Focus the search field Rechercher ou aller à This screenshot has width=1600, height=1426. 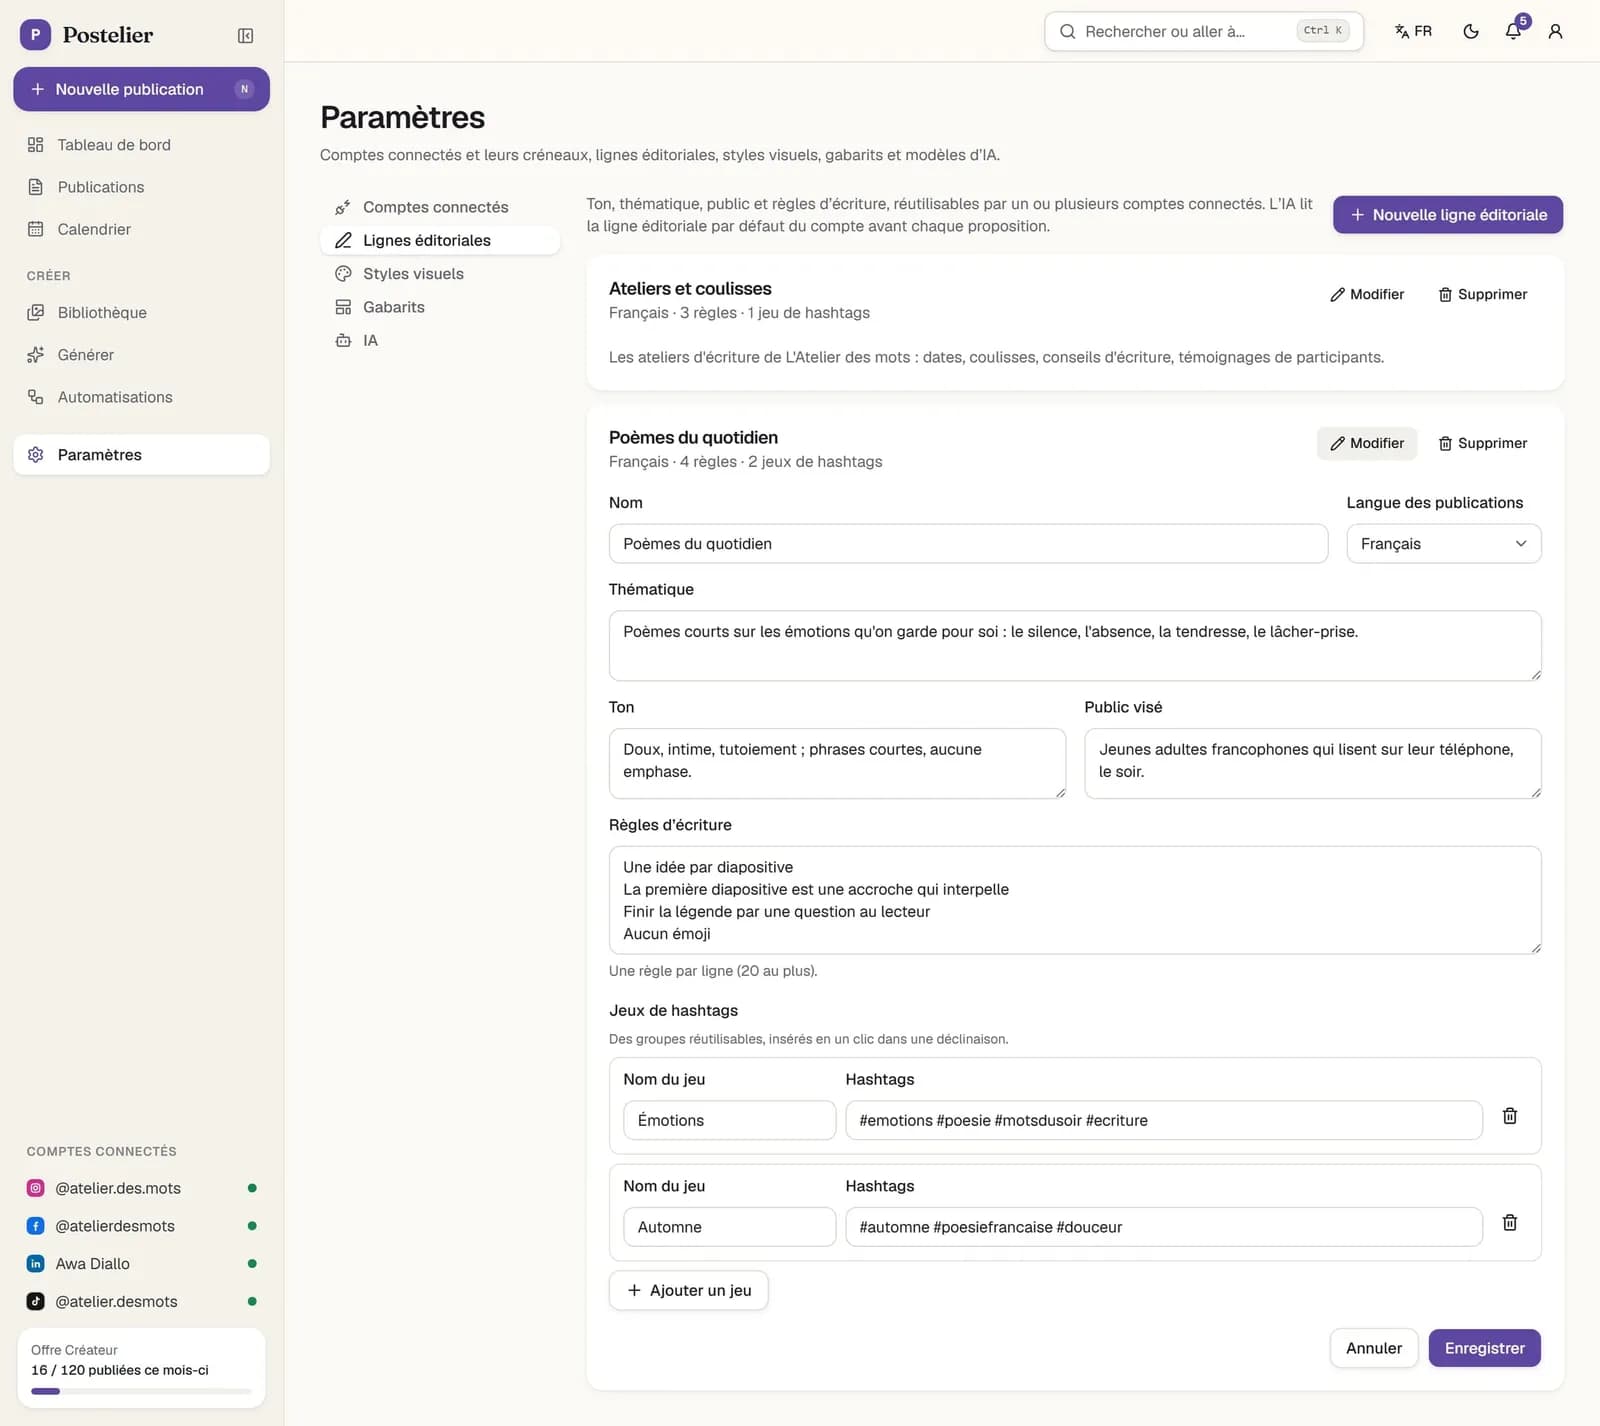click(1203, 31)
